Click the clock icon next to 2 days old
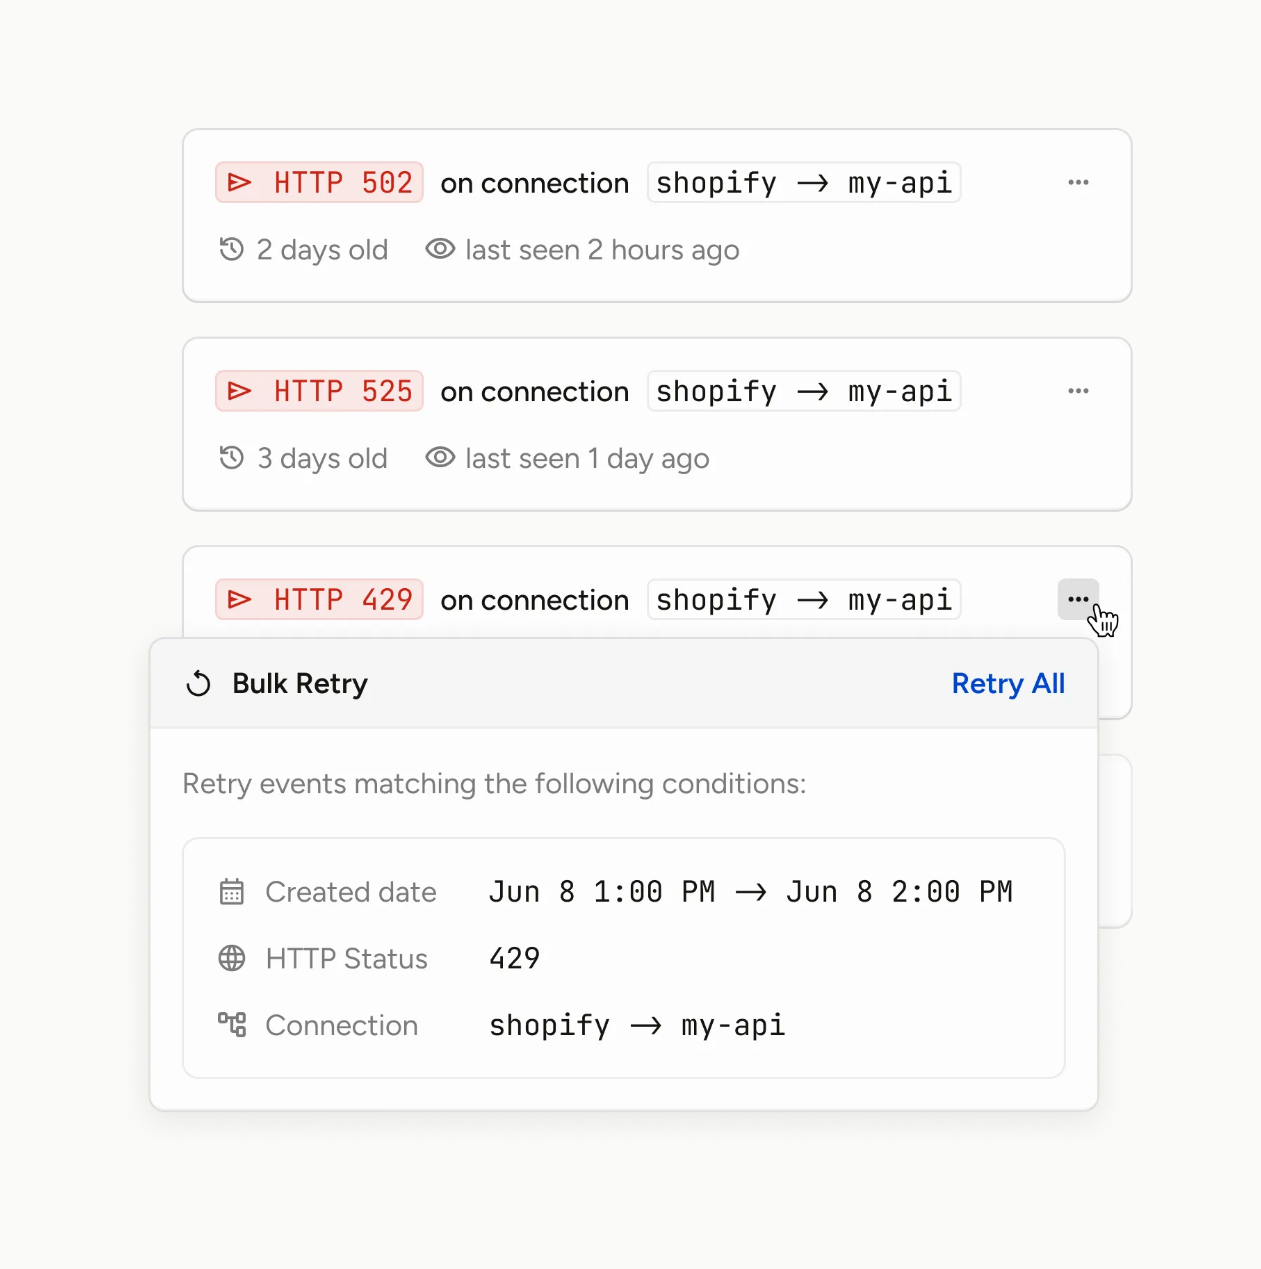 click(x=232, y=249)
